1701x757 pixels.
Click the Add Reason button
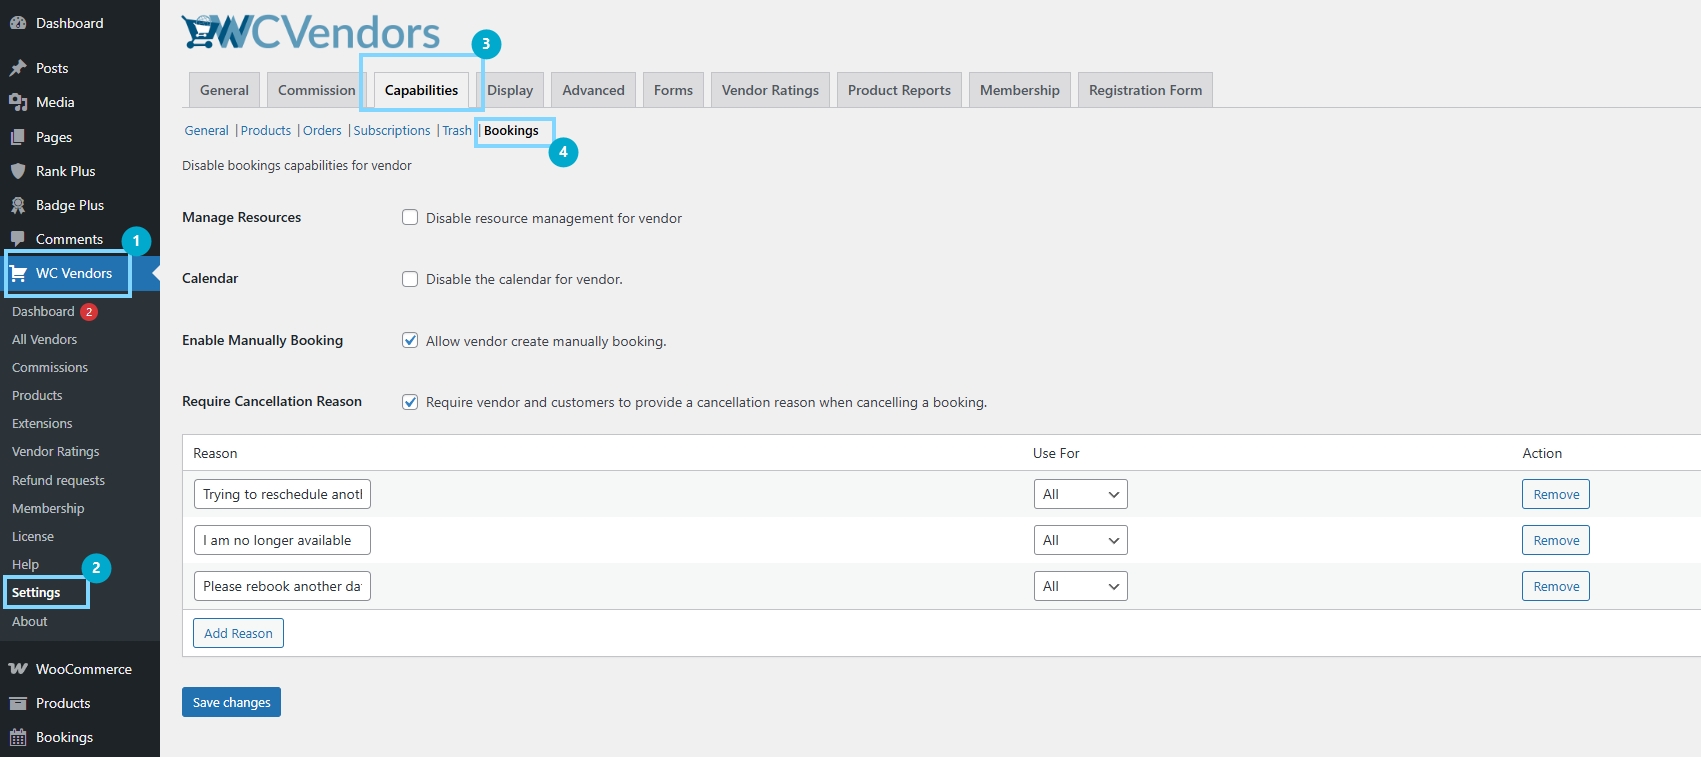tap(238, 633)
